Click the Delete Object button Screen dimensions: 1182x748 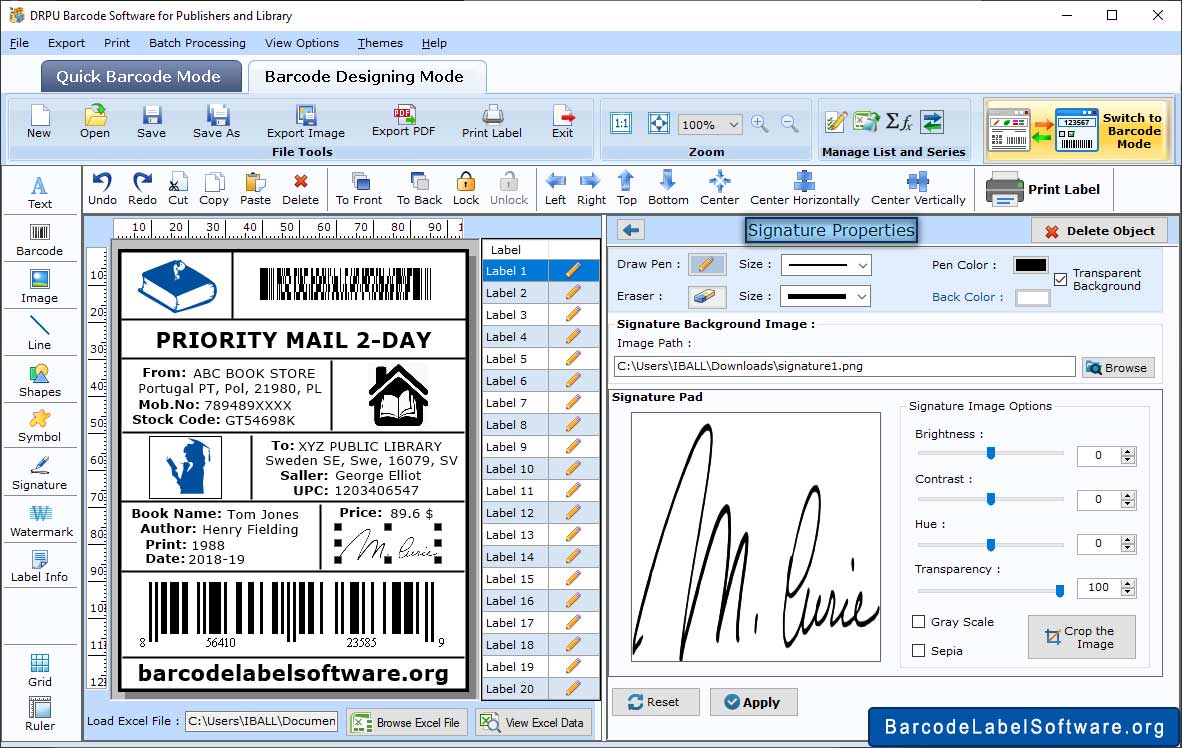coord(1099,231)
